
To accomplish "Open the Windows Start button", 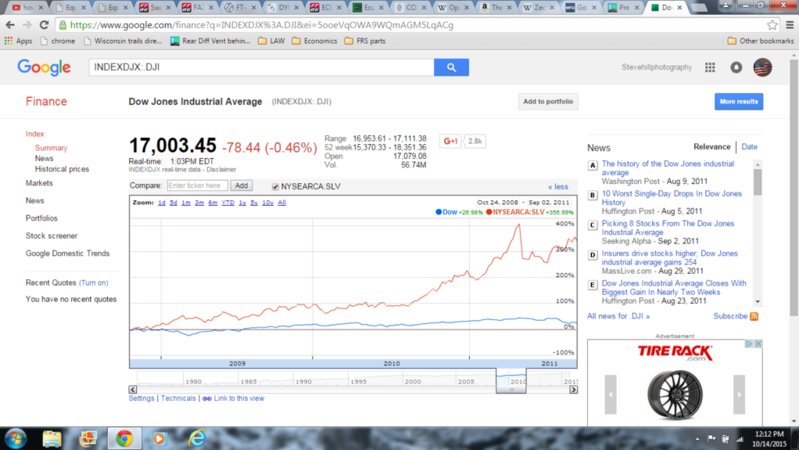I will (x=15, y=438).
